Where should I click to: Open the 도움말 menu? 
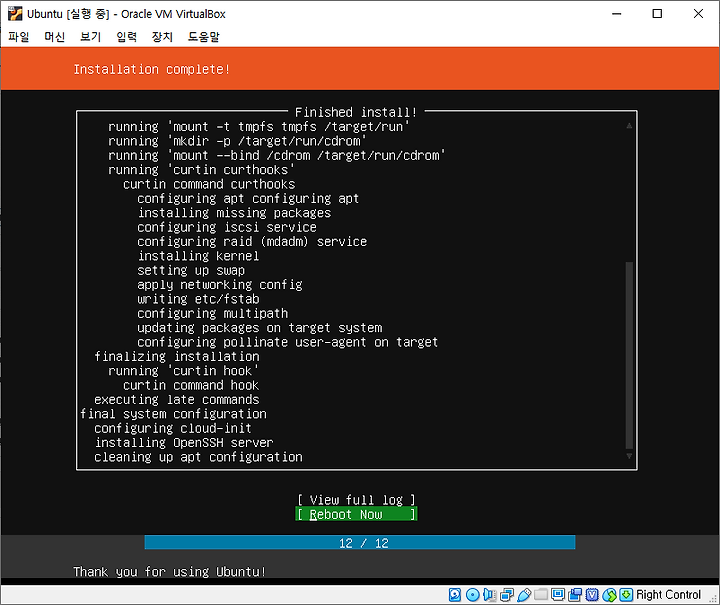pos(203,37)
